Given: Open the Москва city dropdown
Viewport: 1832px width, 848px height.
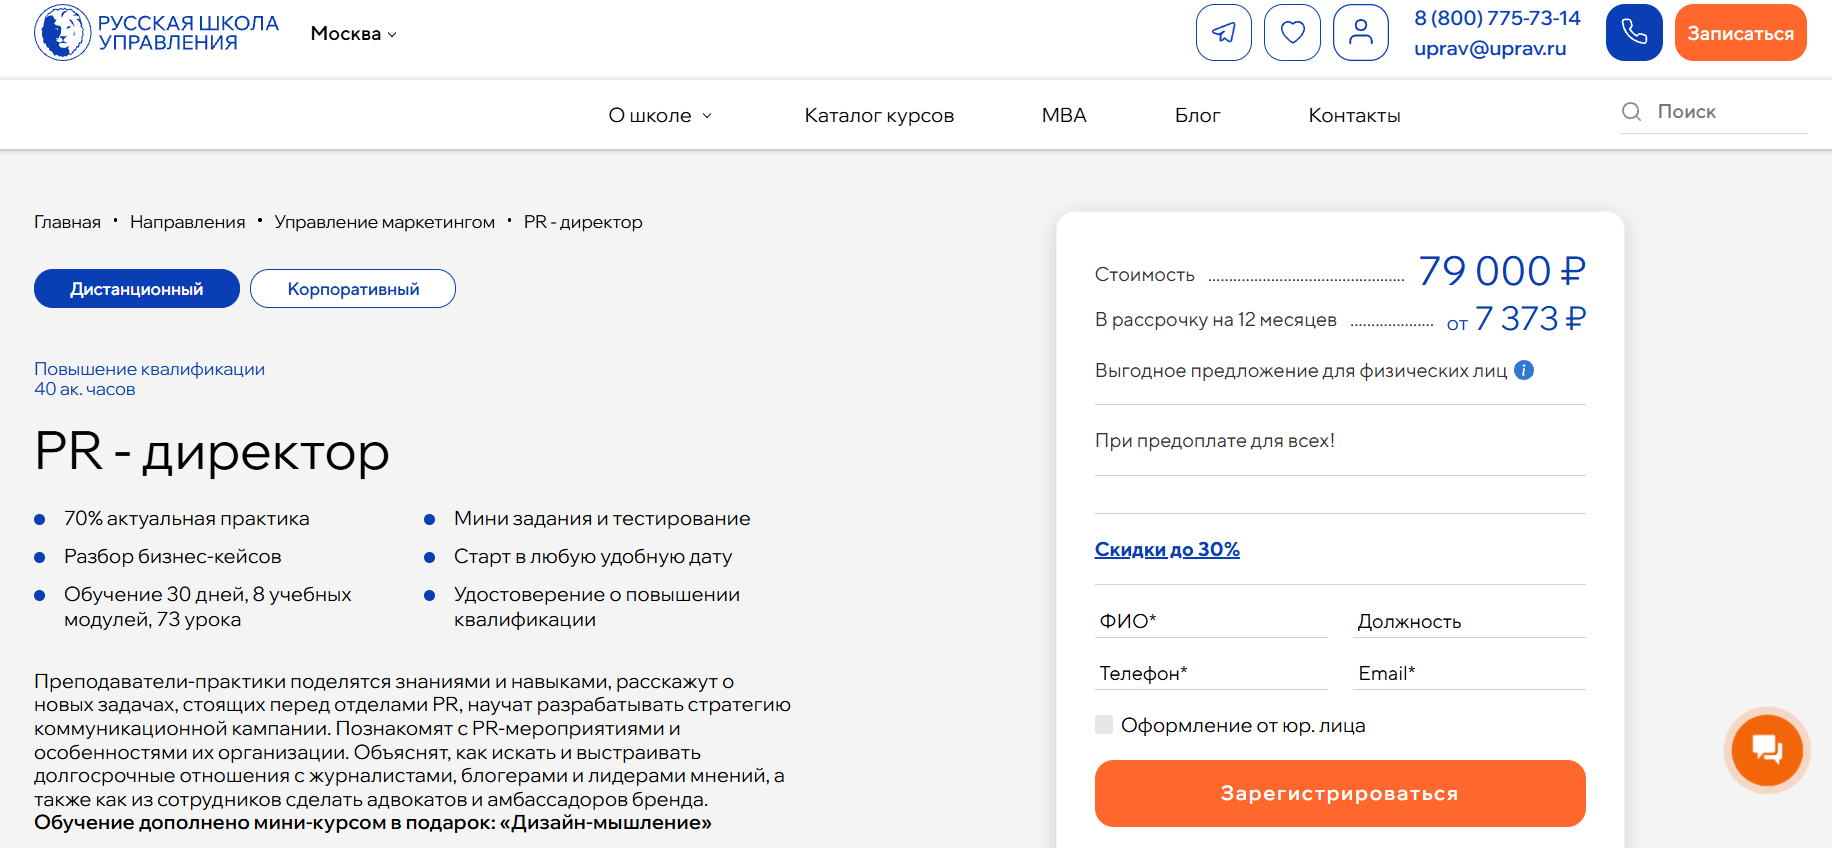Looking at the screenshot, I should [353, 34].
